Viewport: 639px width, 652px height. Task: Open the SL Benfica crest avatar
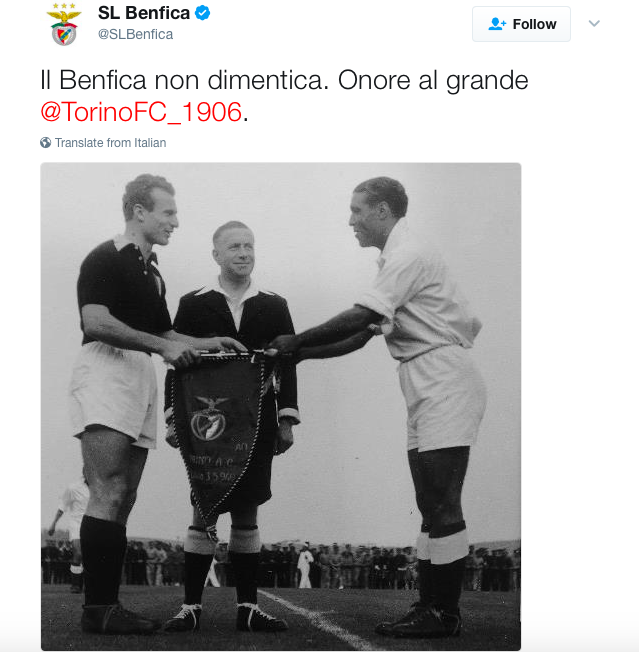click(64, 24)
